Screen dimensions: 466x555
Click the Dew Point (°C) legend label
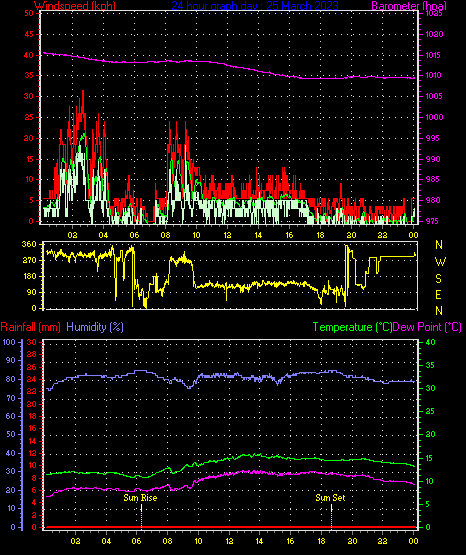pyautogui.click(x=427, y=327)
